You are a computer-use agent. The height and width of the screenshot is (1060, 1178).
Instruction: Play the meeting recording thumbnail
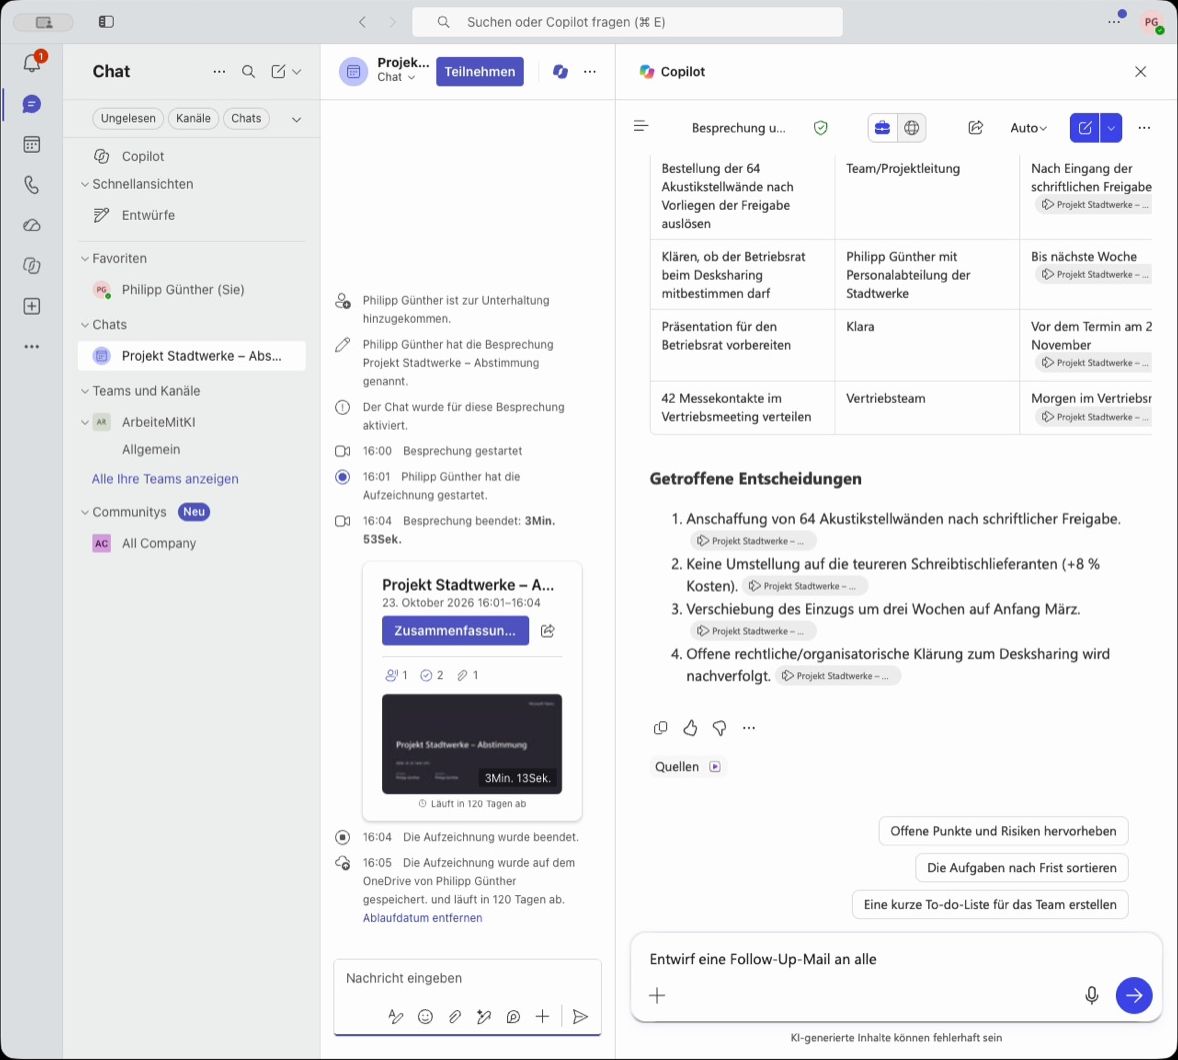click(x=472, y=744)
